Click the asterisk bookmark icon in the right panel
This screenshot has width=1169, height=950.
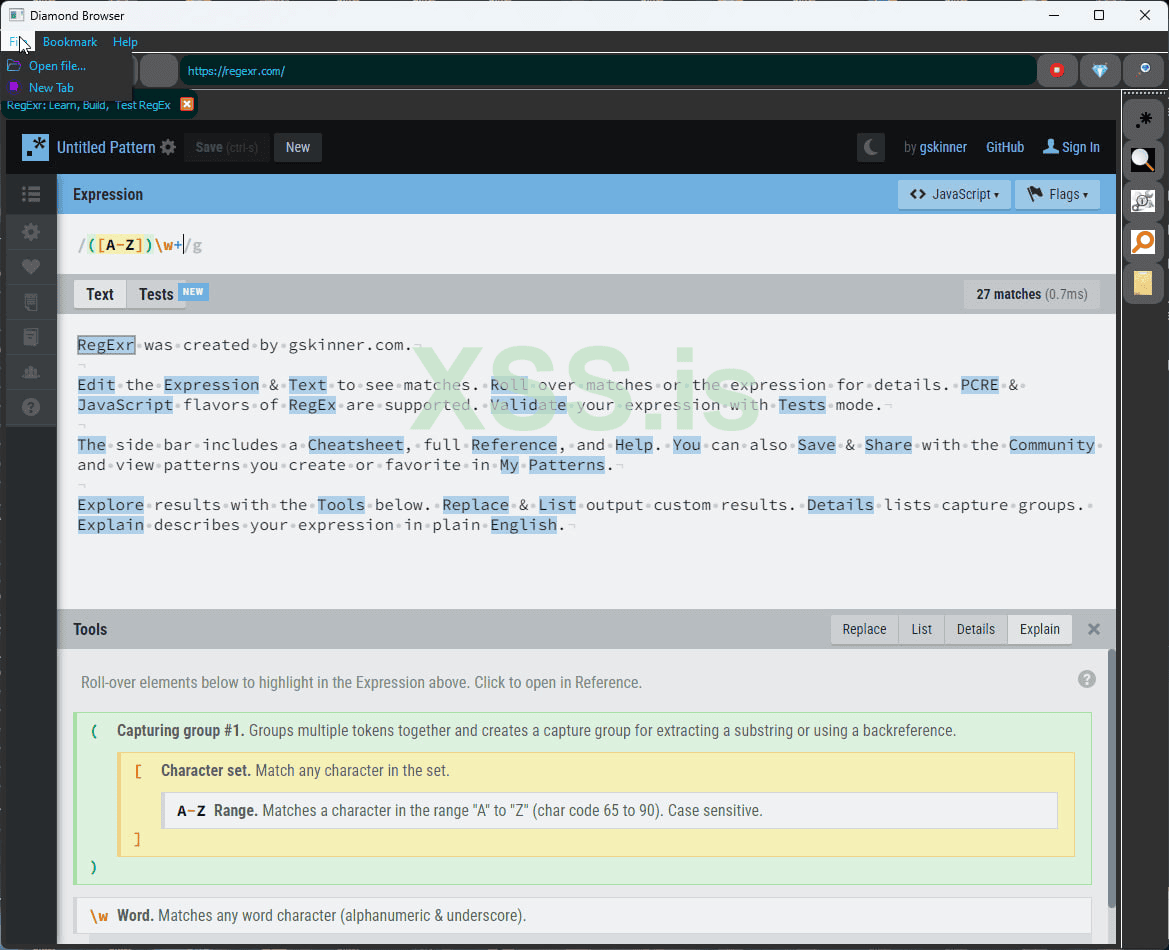point(1143,119)
